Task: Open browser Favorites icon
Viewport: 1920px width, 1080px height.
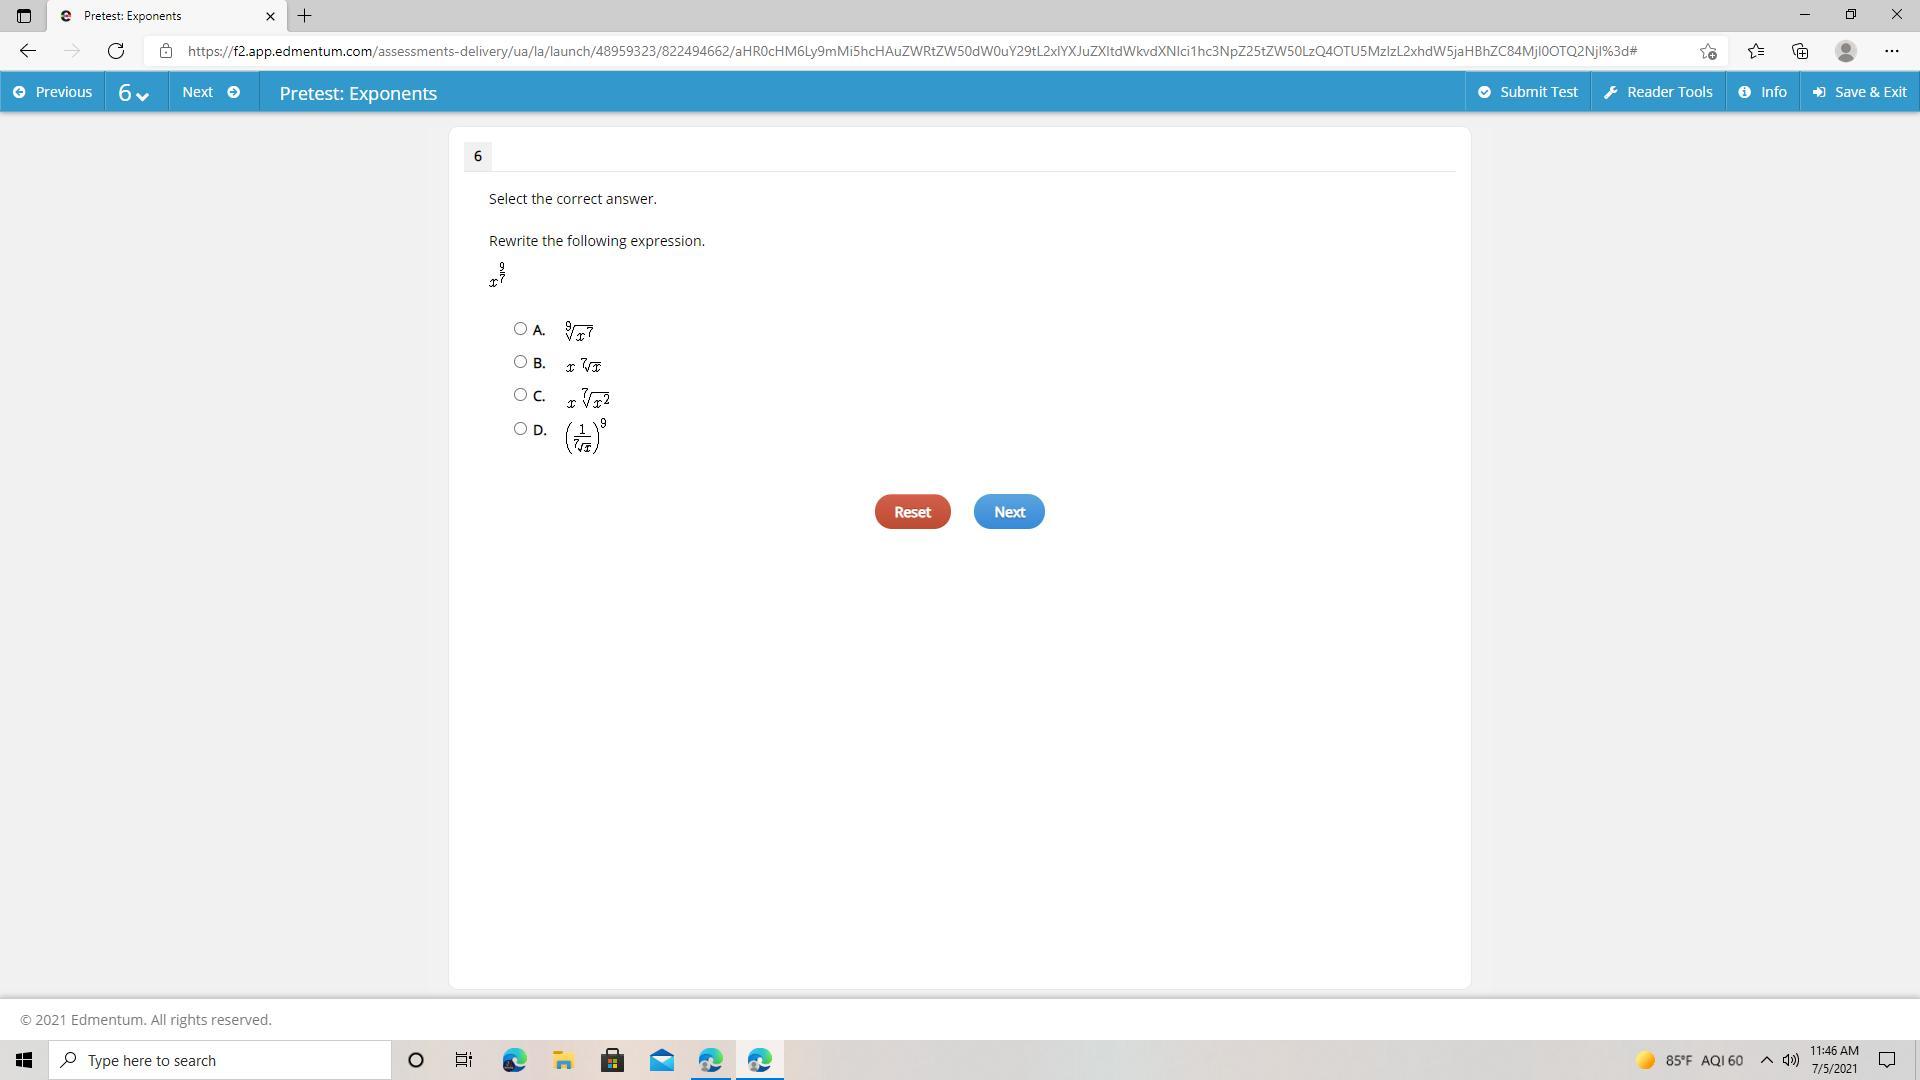Action: point(1755,51)
